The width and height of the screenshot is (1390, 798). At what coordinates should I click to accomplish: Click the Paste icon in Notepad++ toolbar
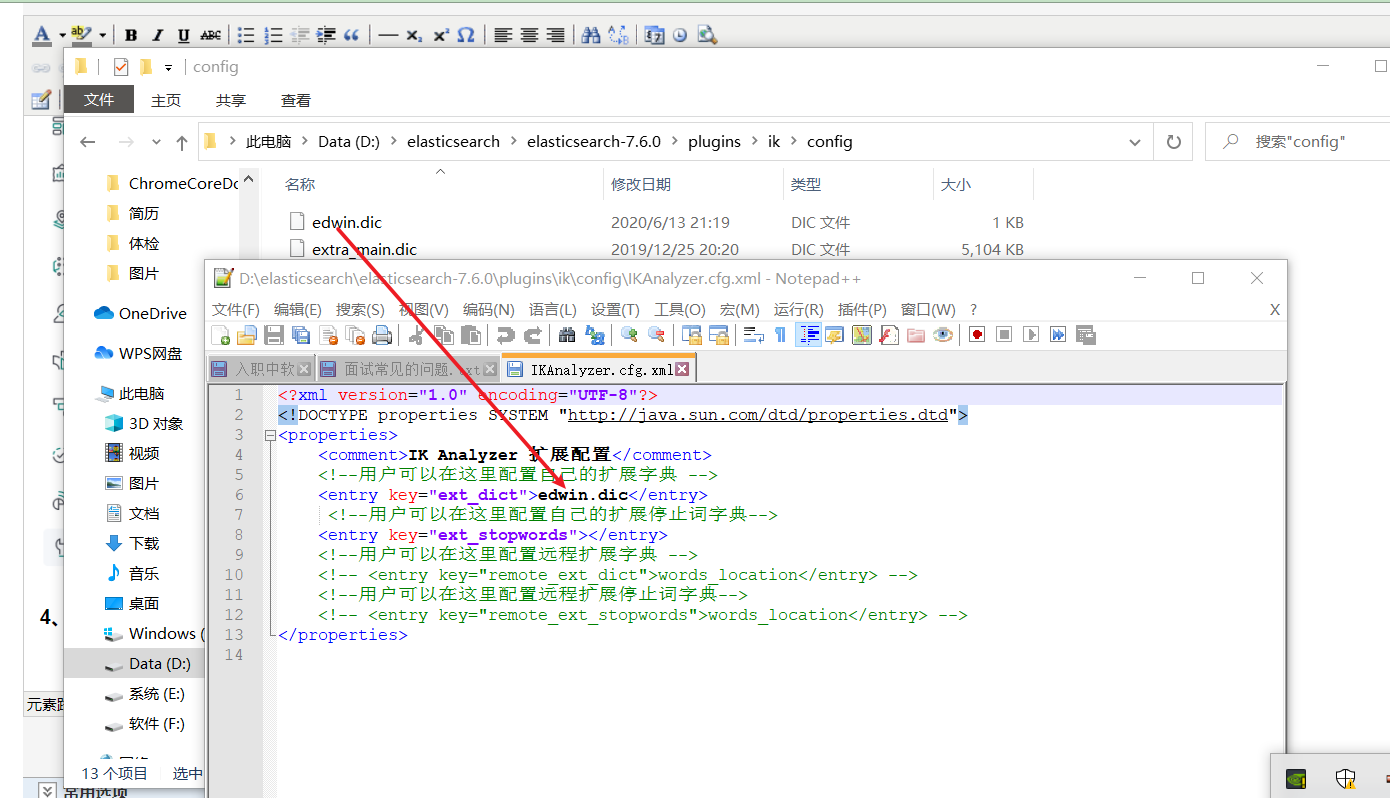471,335
